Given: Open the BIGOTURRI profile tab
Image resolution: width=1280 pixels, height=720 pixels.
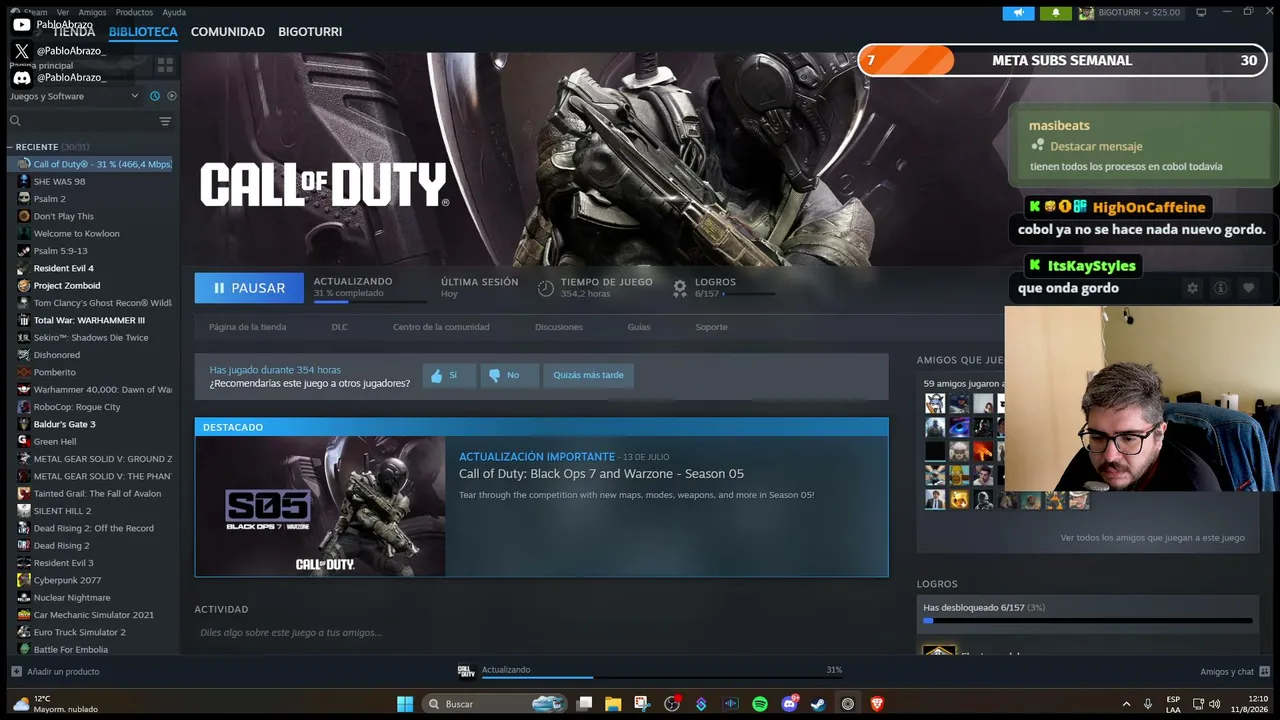Looking at the screenshot, I should point(310,32).
